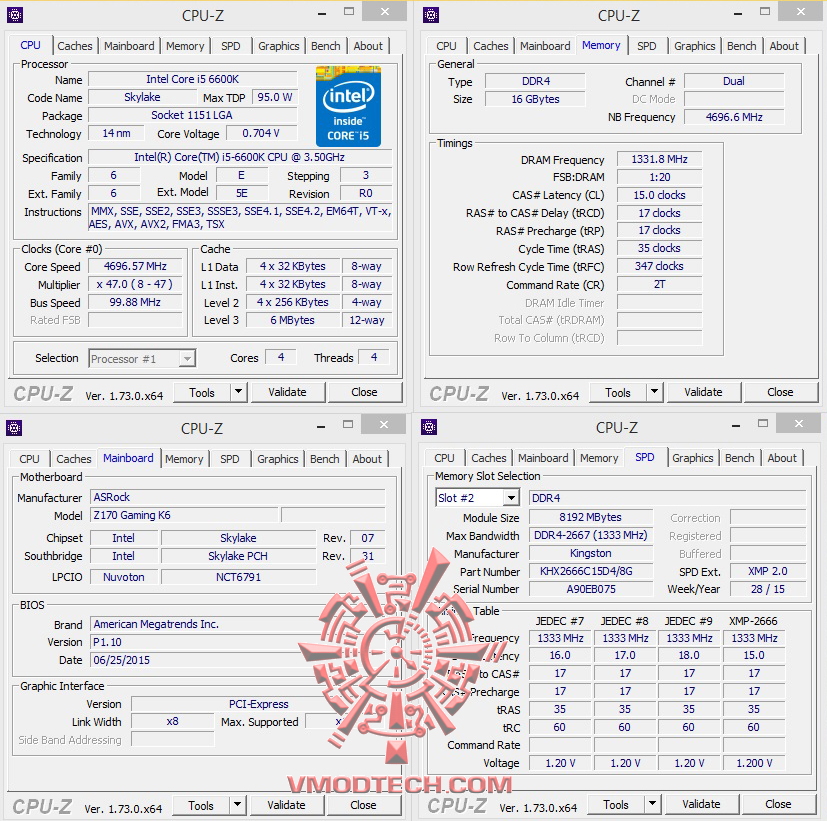Open Tools dropdown arrow in the Mainboard window
The height and width of the screenshot is (821, 827).
[237, 805]
